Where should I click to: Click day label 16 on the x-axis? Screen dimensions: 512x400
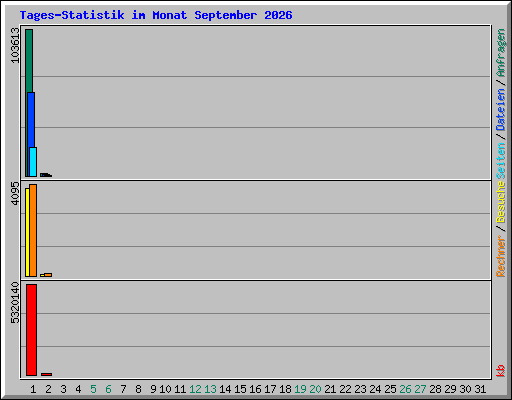coord(255,389)
